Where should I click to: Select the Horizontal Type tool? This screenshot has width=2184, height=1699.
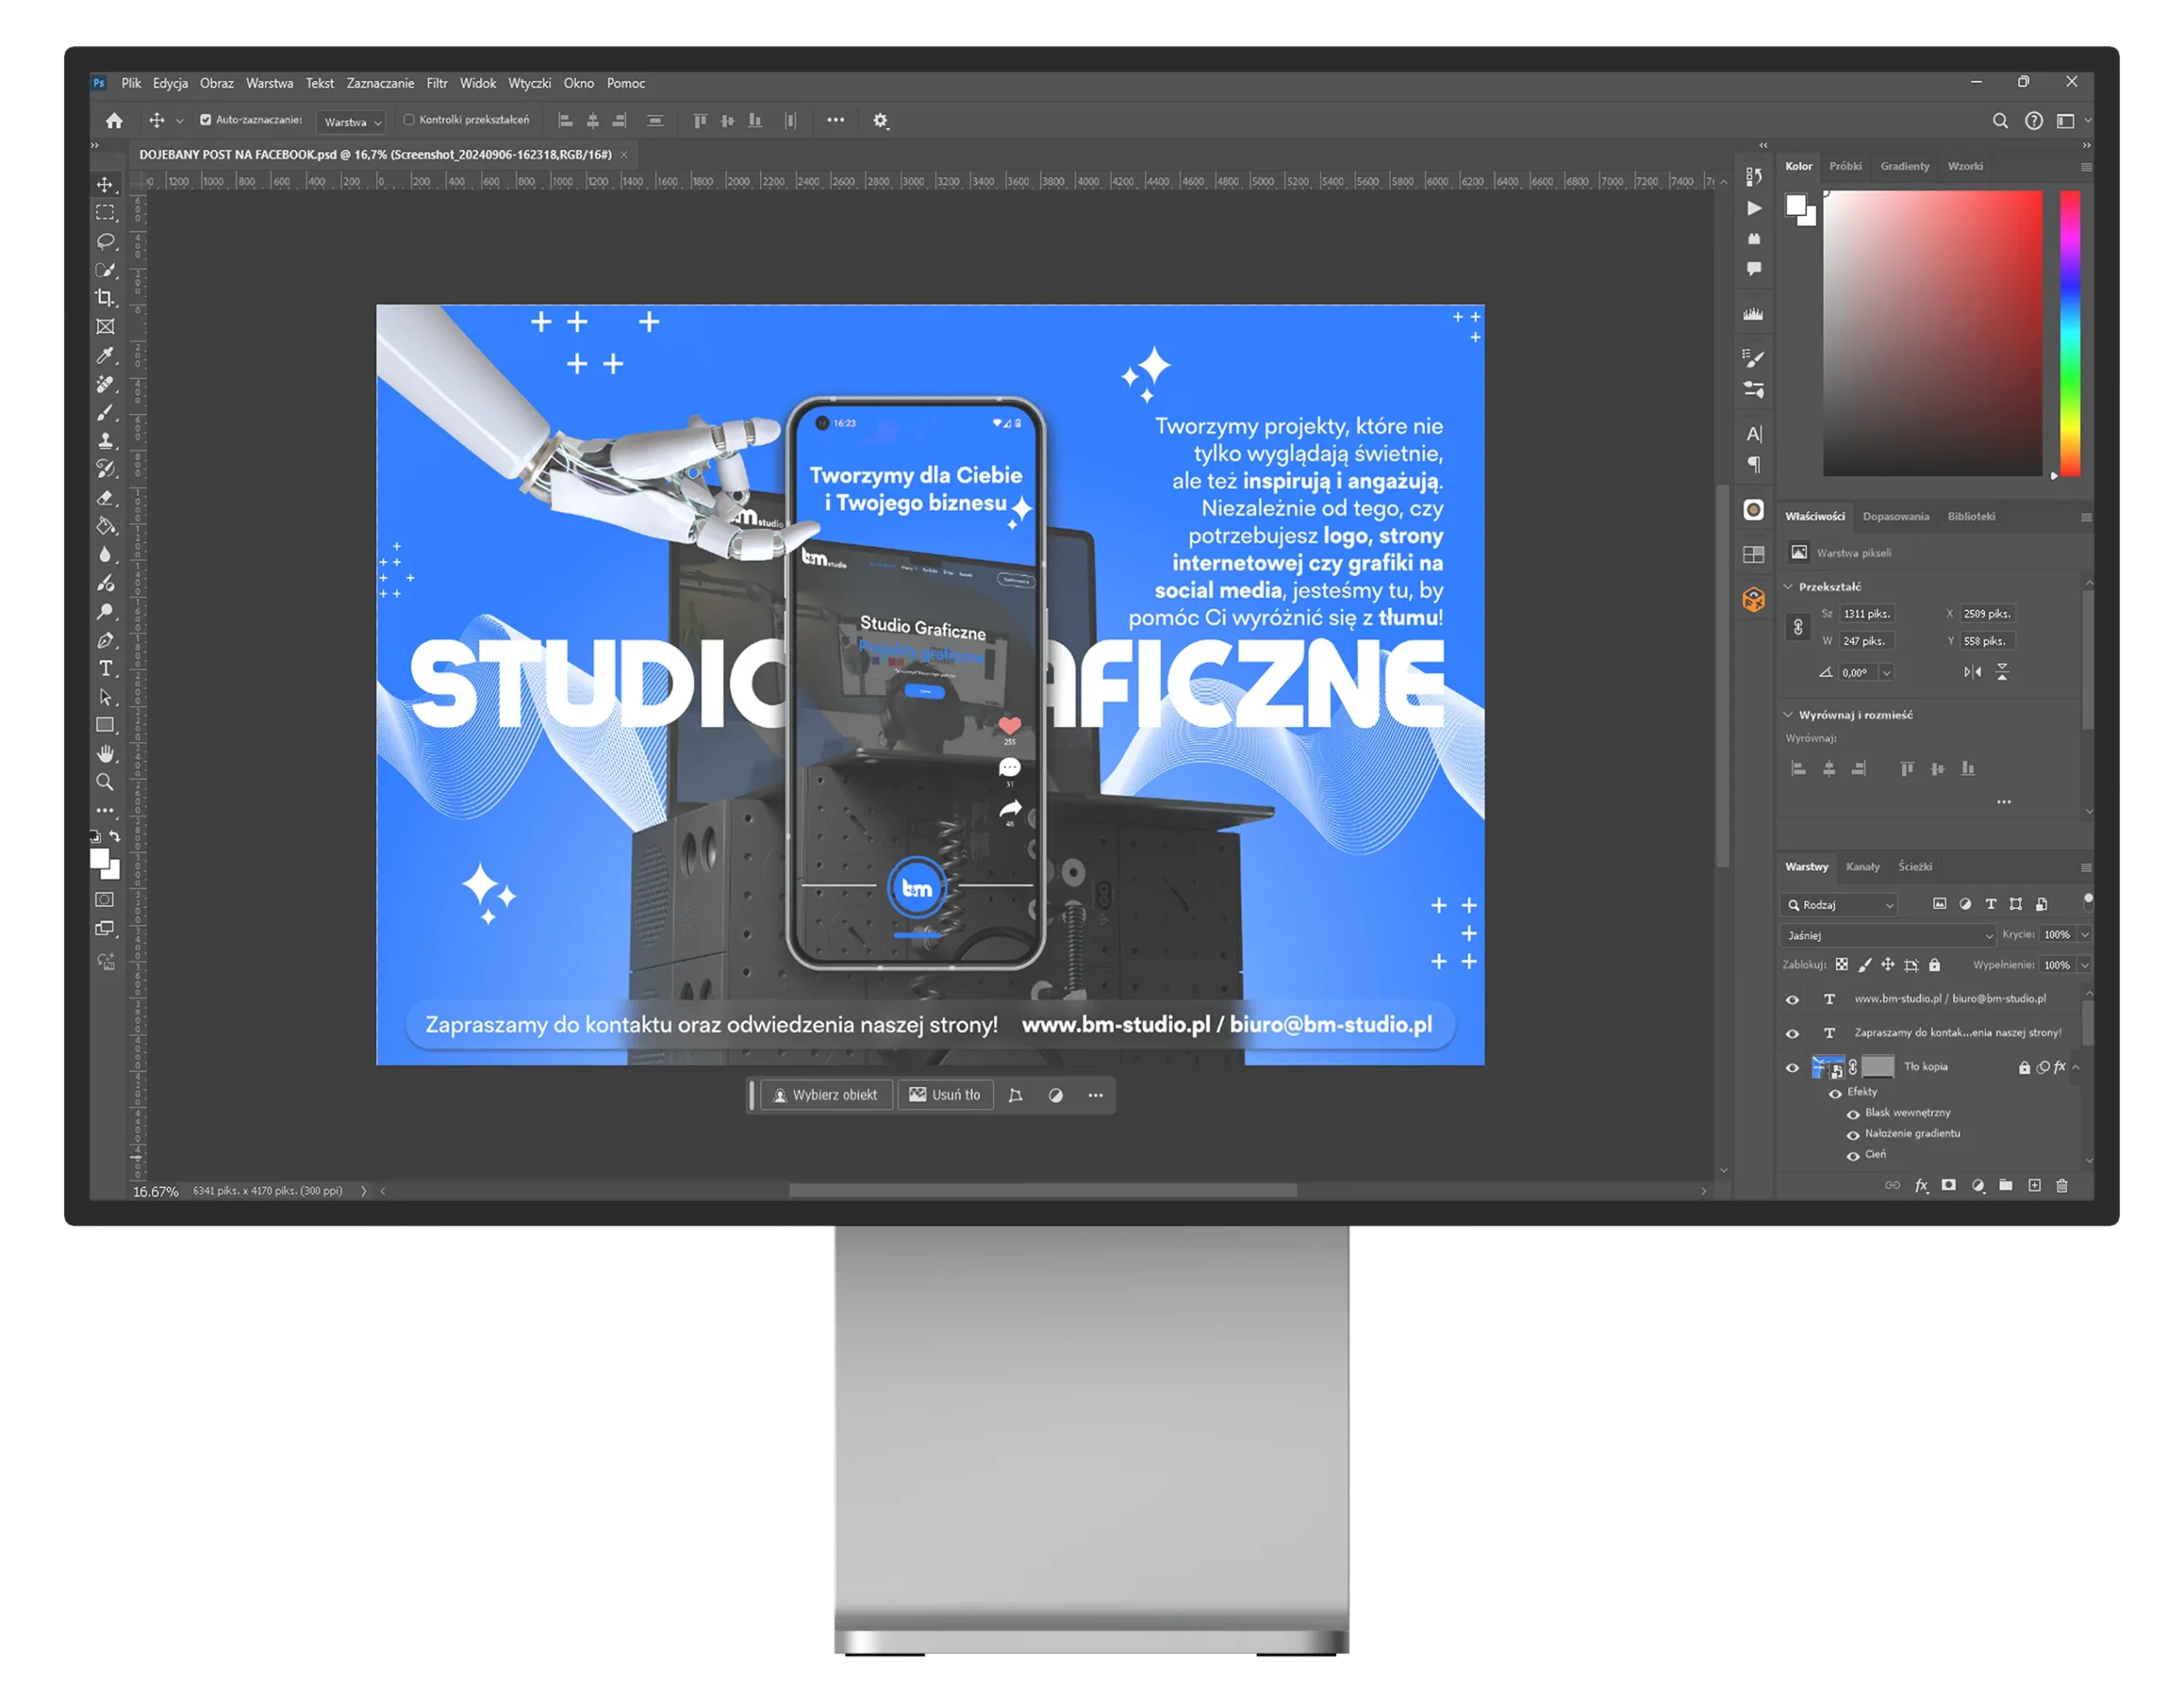tap(105, 668)
